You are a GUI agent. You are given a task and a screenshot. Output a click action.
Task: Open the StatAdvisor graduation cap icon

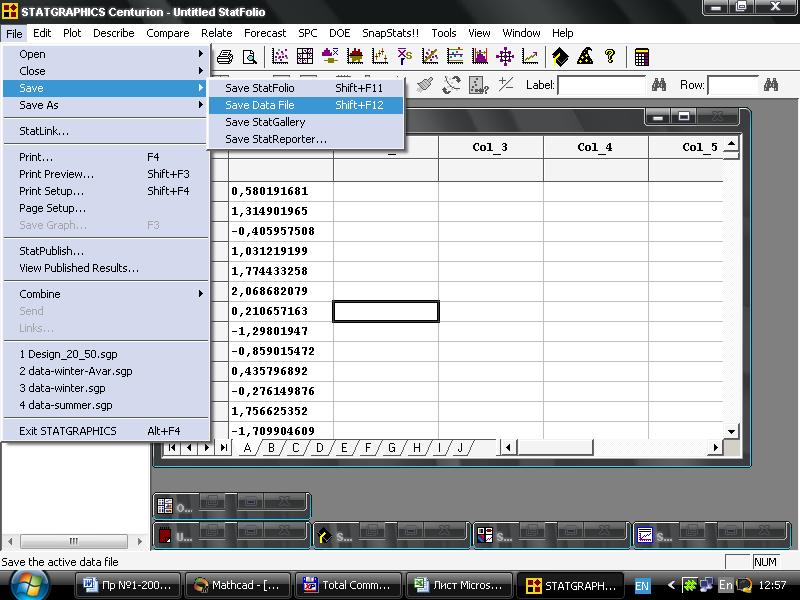560,57
